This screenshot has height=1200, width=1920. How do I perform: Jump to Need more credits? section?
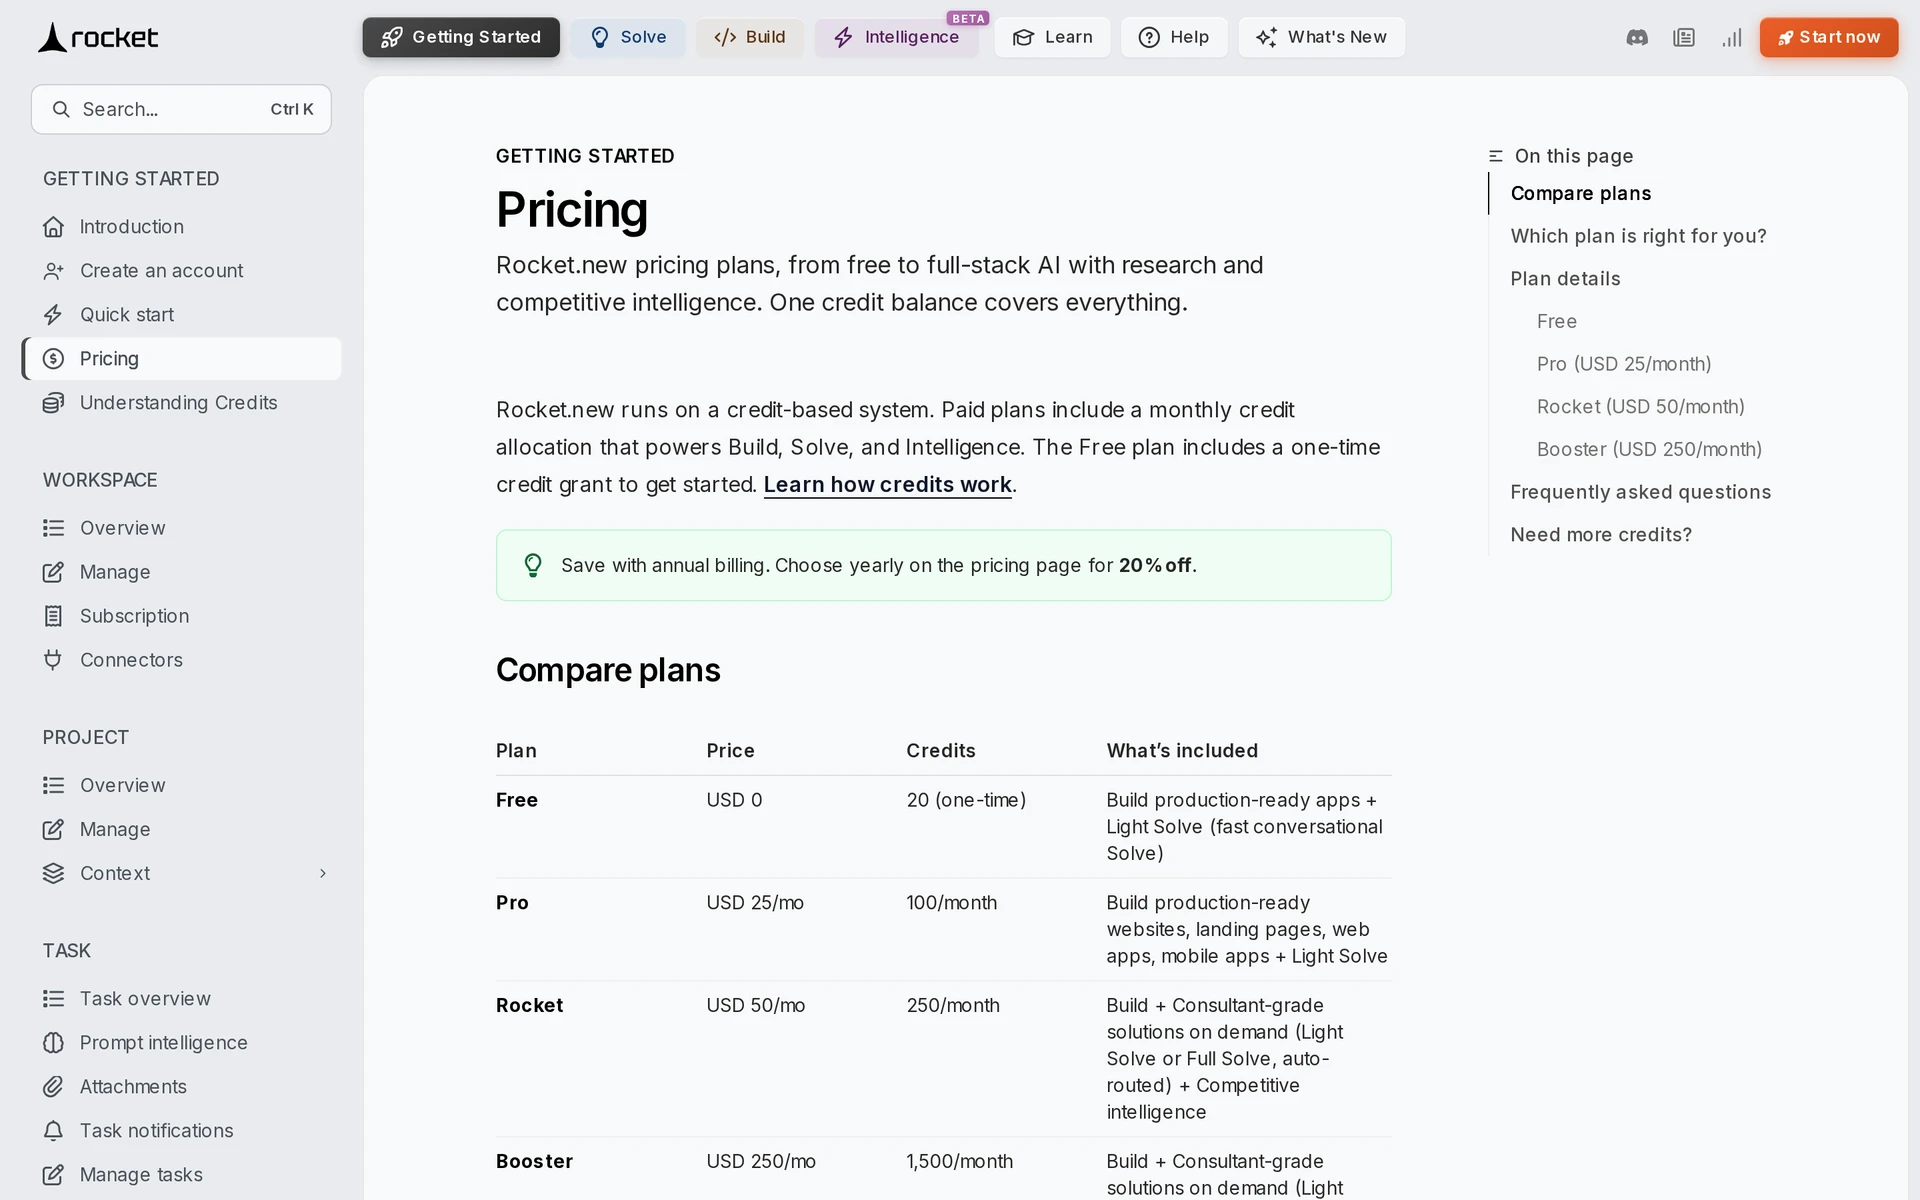point(1601,535)
